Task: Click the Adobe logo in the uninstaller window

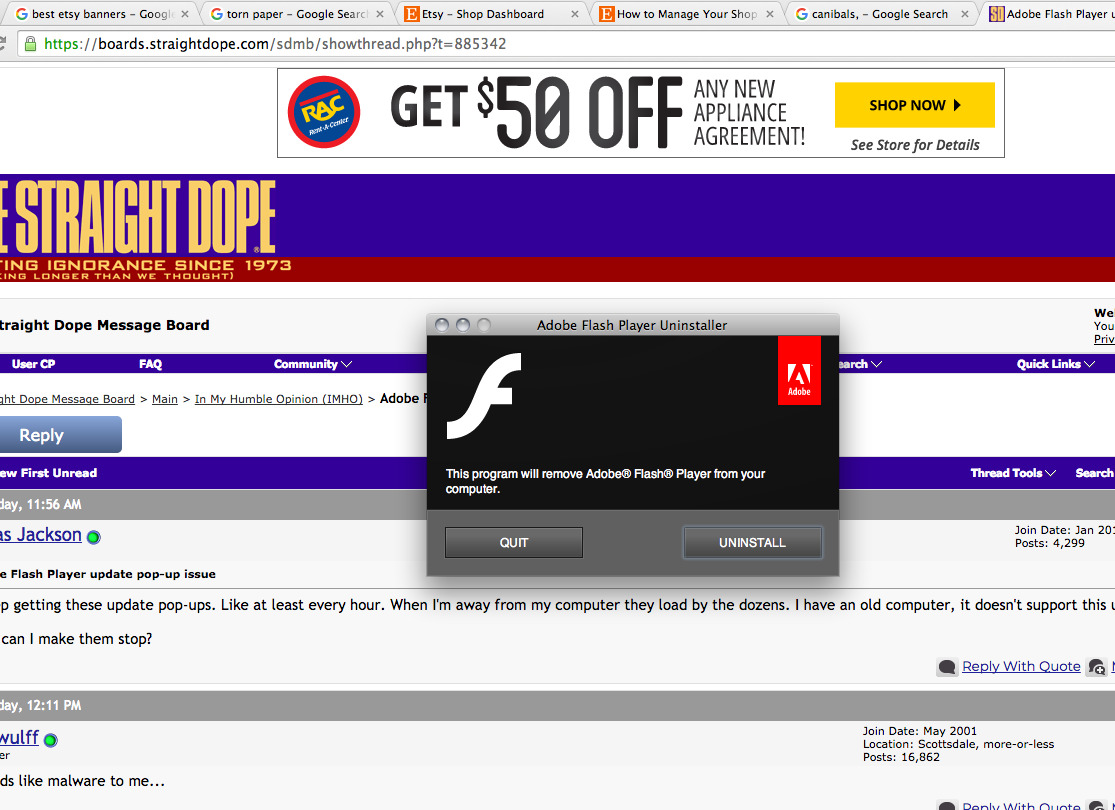Action: click(799, 371)
